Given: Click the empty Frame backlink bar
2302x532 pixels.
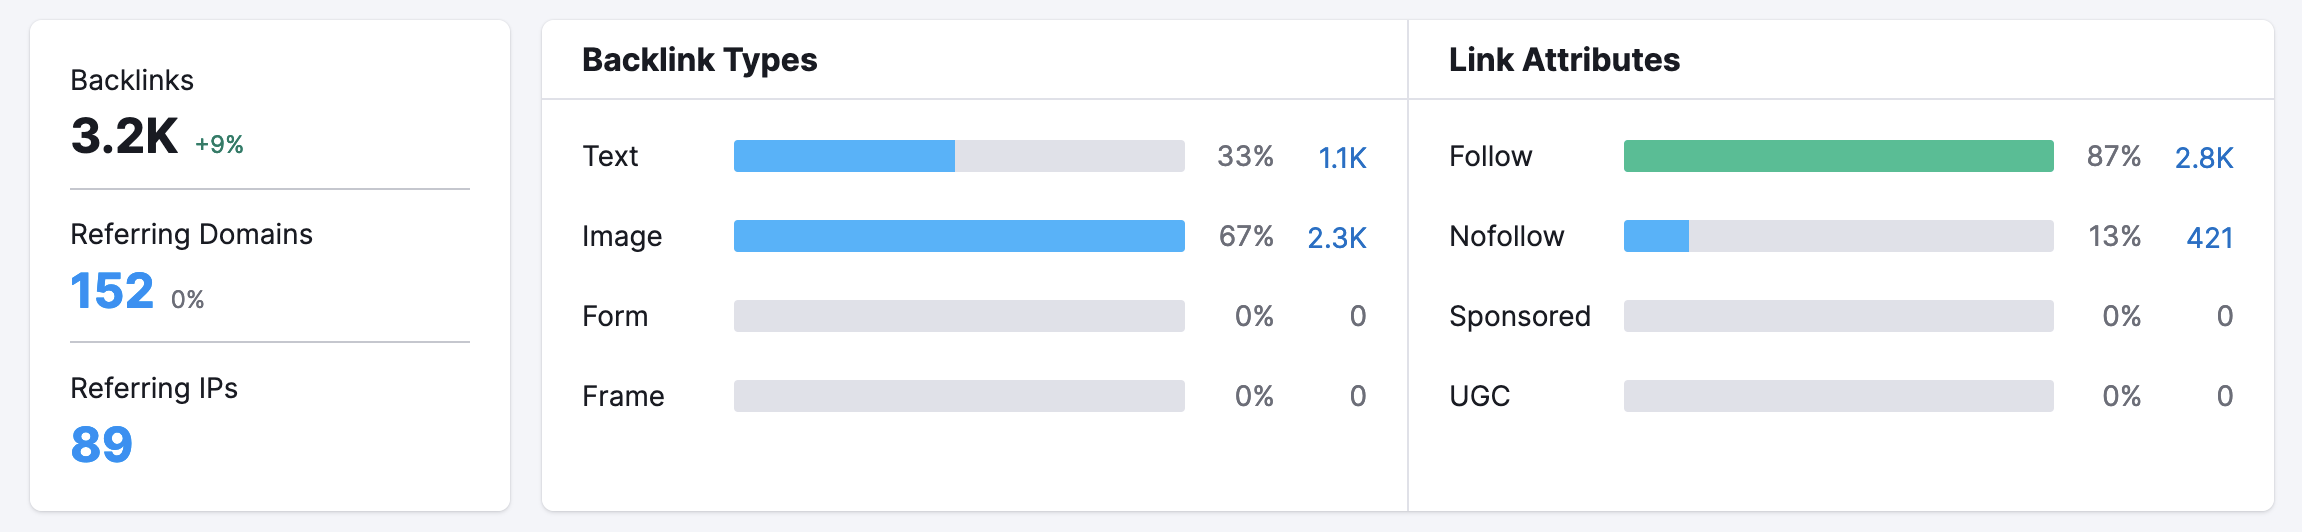Looking at the screenshot, I should tap(958, 396).
